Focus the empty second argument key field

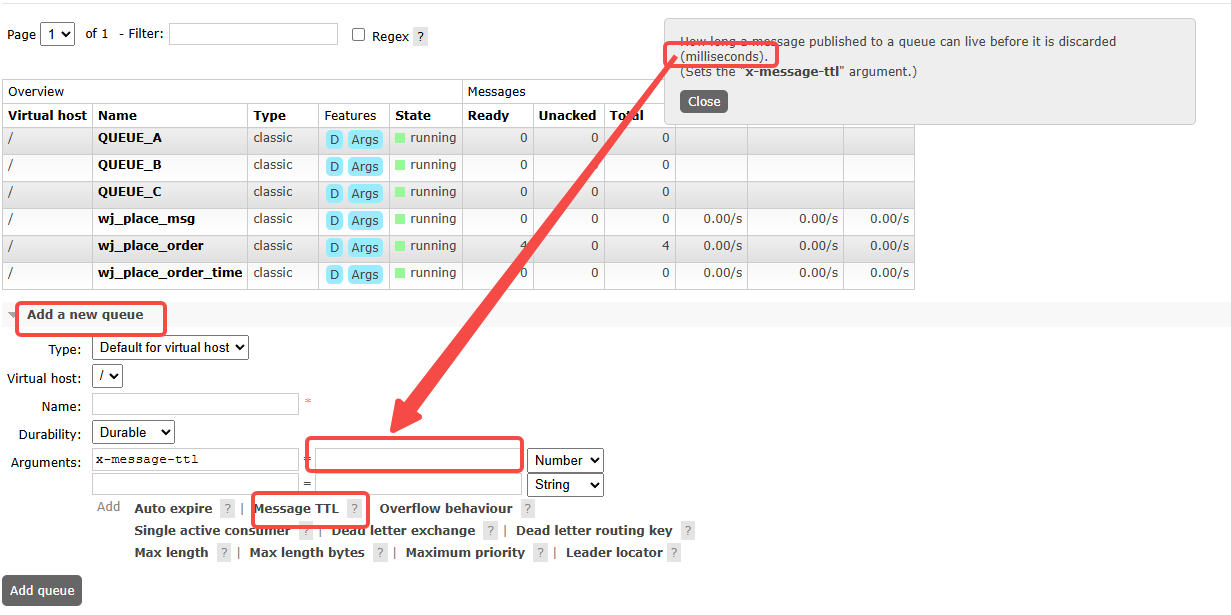pos(195,484)
